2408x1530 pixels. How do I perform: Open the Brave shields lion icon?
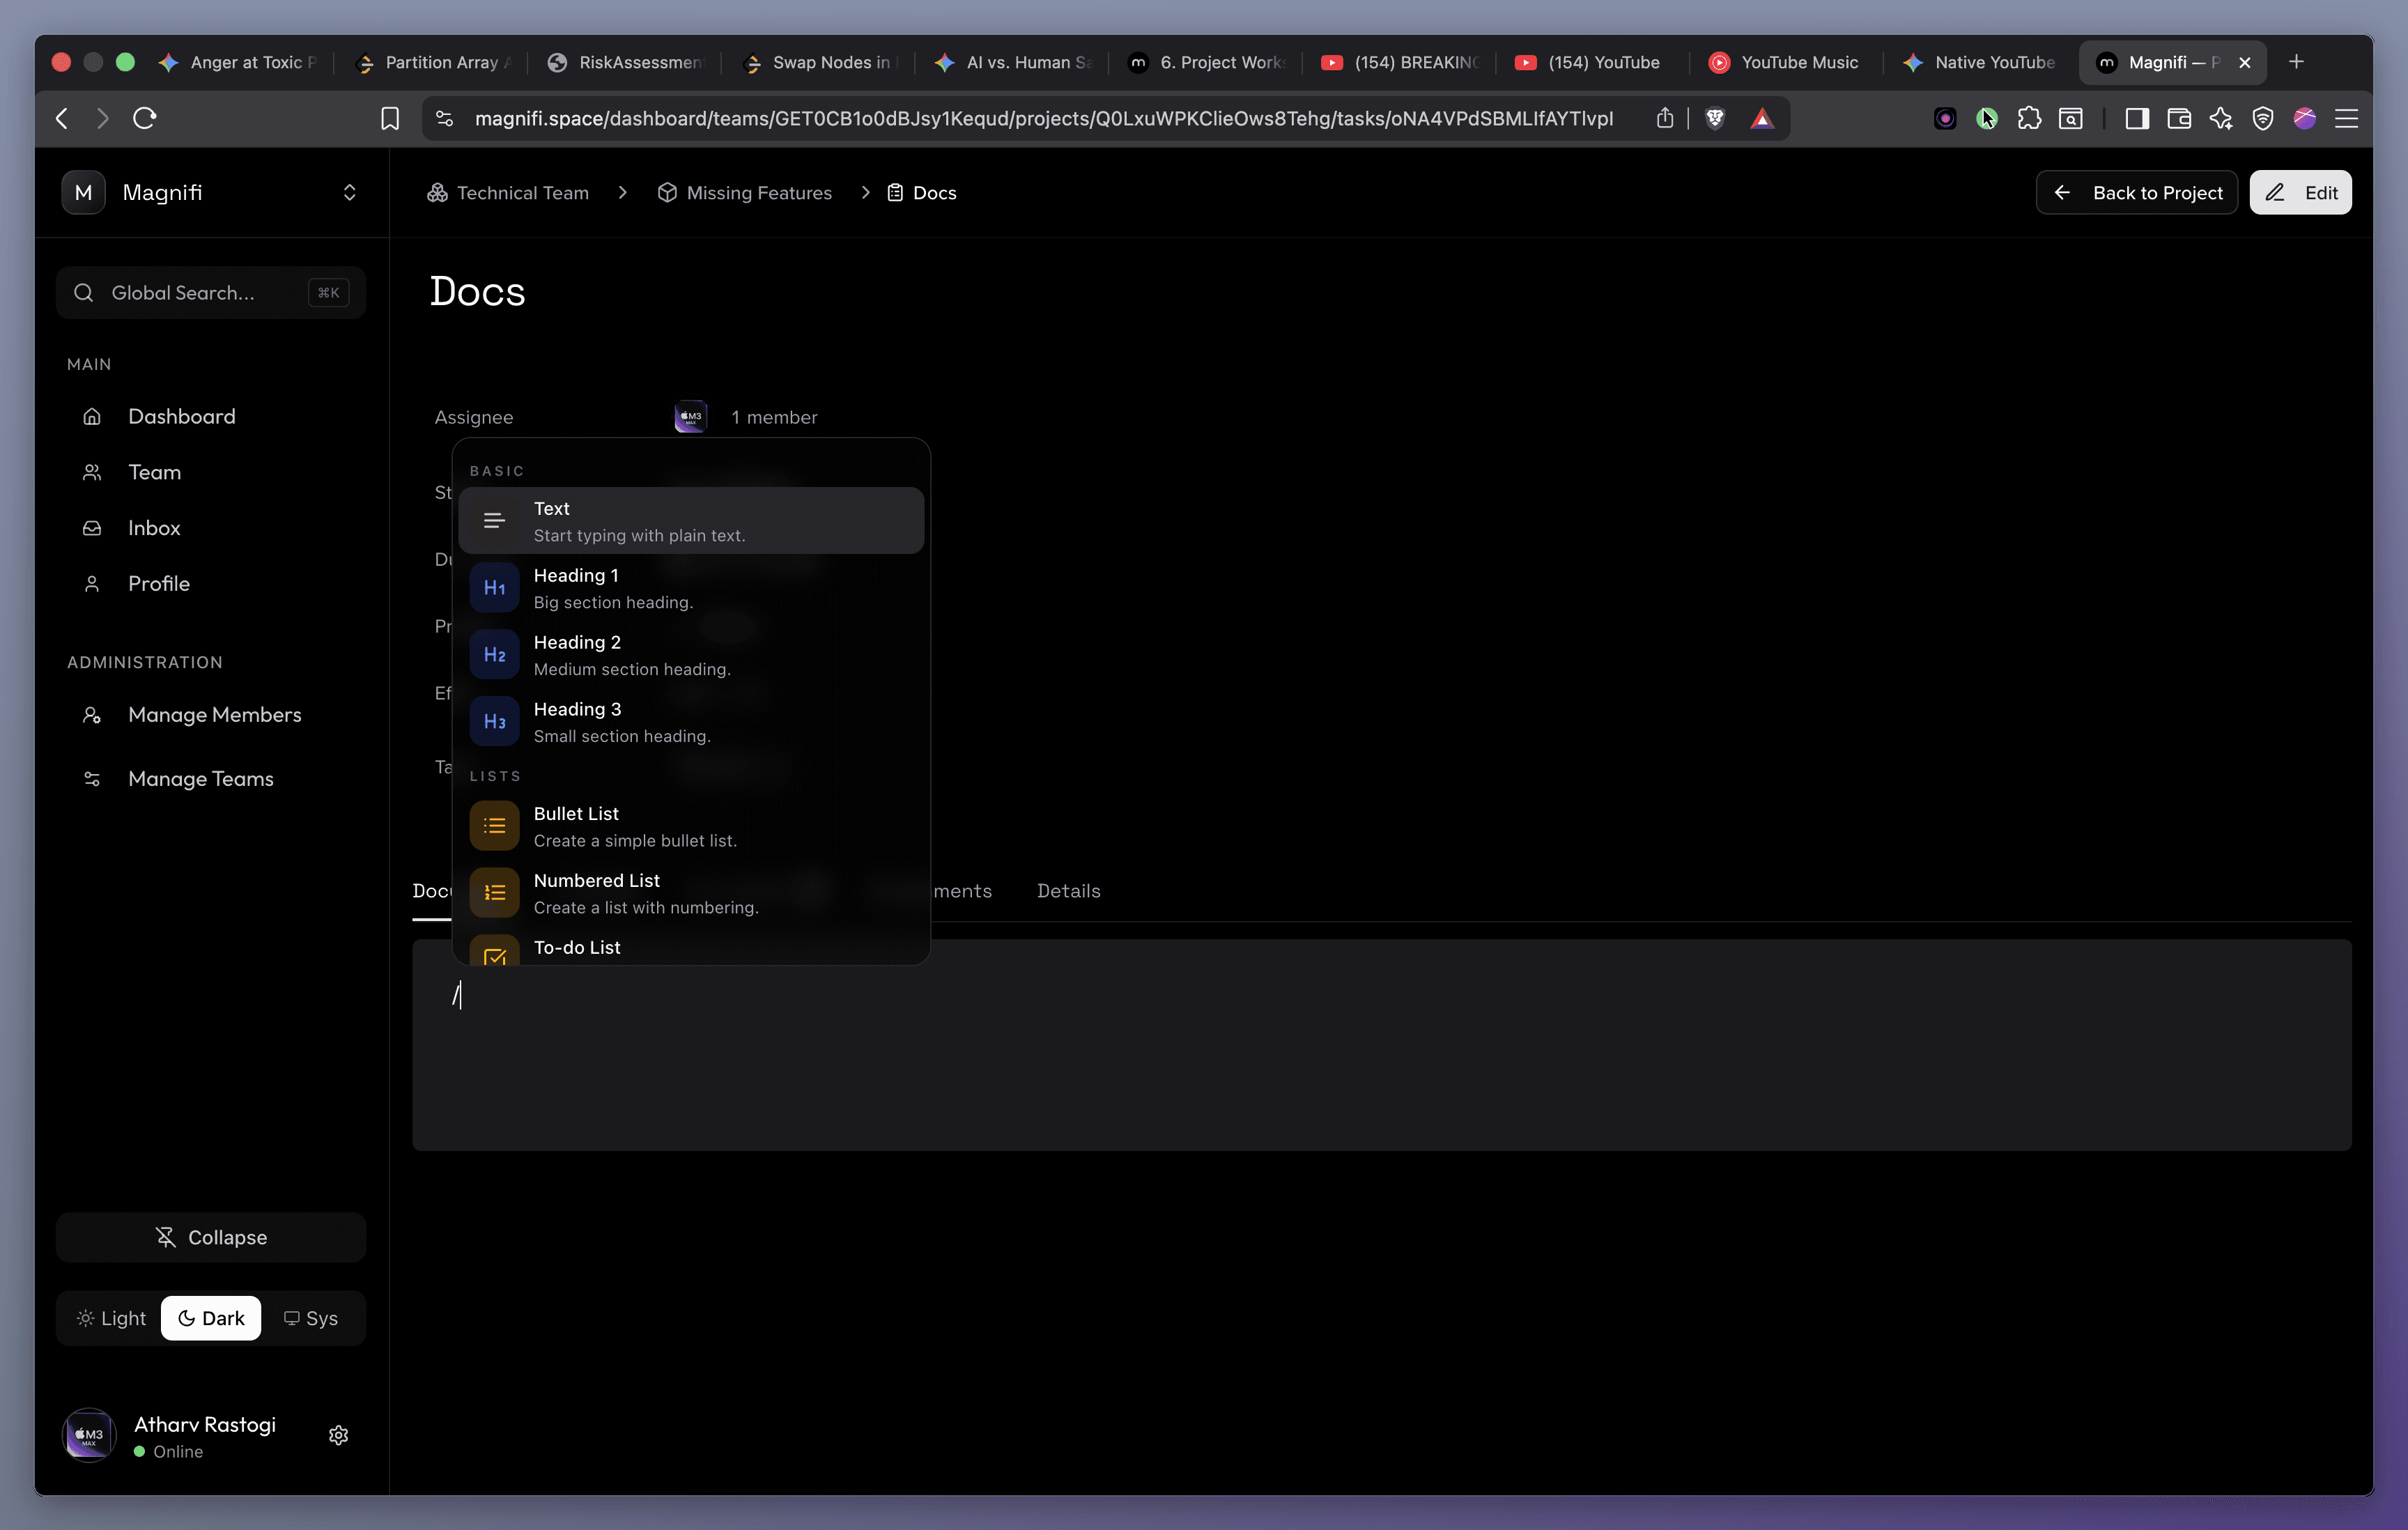pos(1715,118)
